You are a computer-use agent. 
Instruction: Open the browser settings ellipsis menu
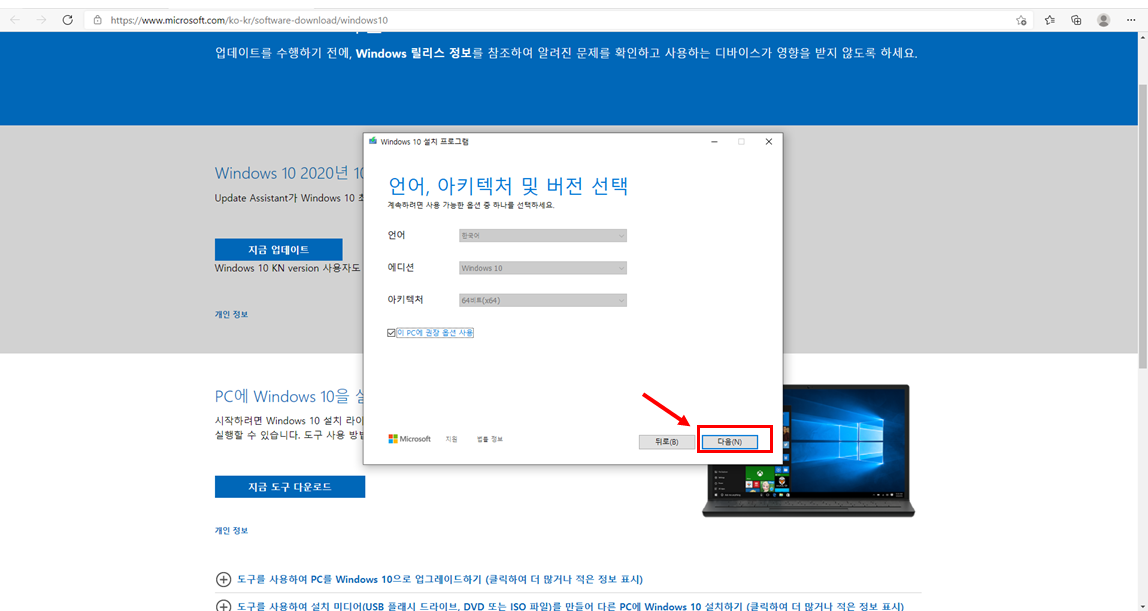[1131, 20]
